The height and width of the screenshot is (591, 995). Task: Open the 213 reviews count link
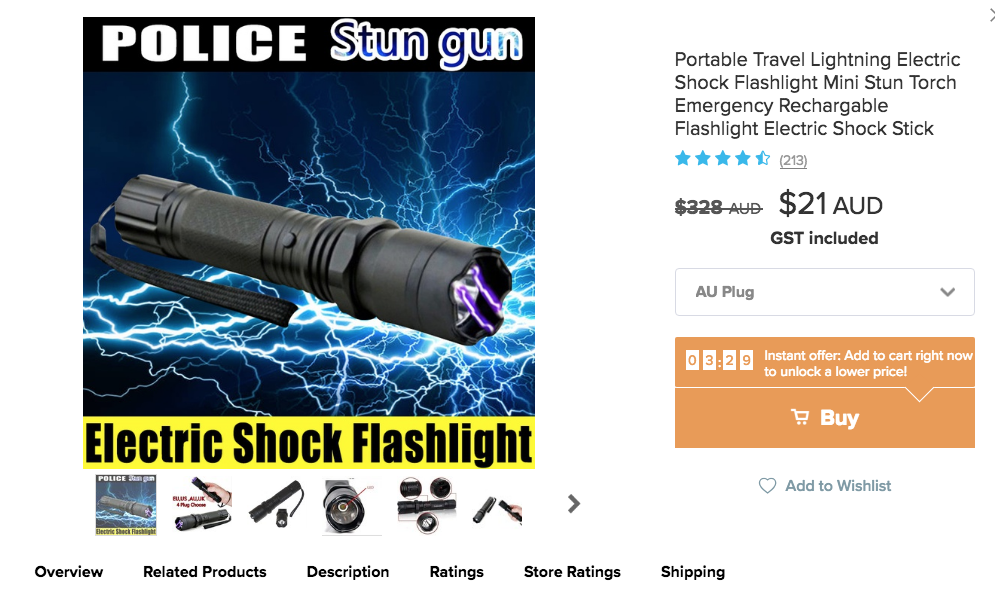[x=793, y=160]
